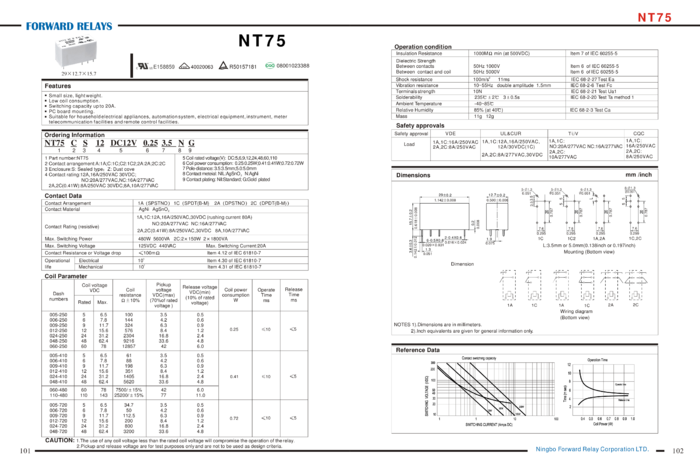The width and height of the screenshot is (700, 475).
Task: Click 0.41 coil power consumption cell
Action: (234, 376)
